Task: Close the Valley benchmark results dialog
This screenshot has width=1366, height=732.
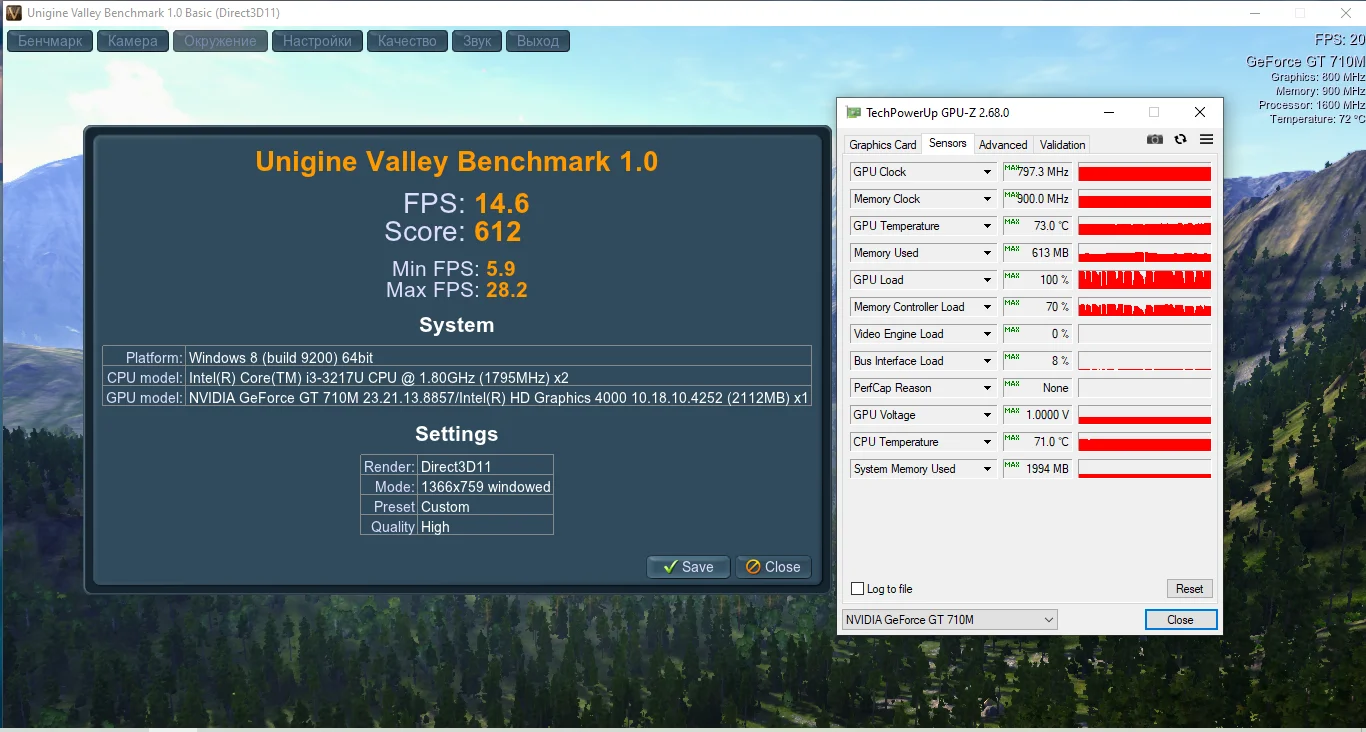Action: (773, 567)
